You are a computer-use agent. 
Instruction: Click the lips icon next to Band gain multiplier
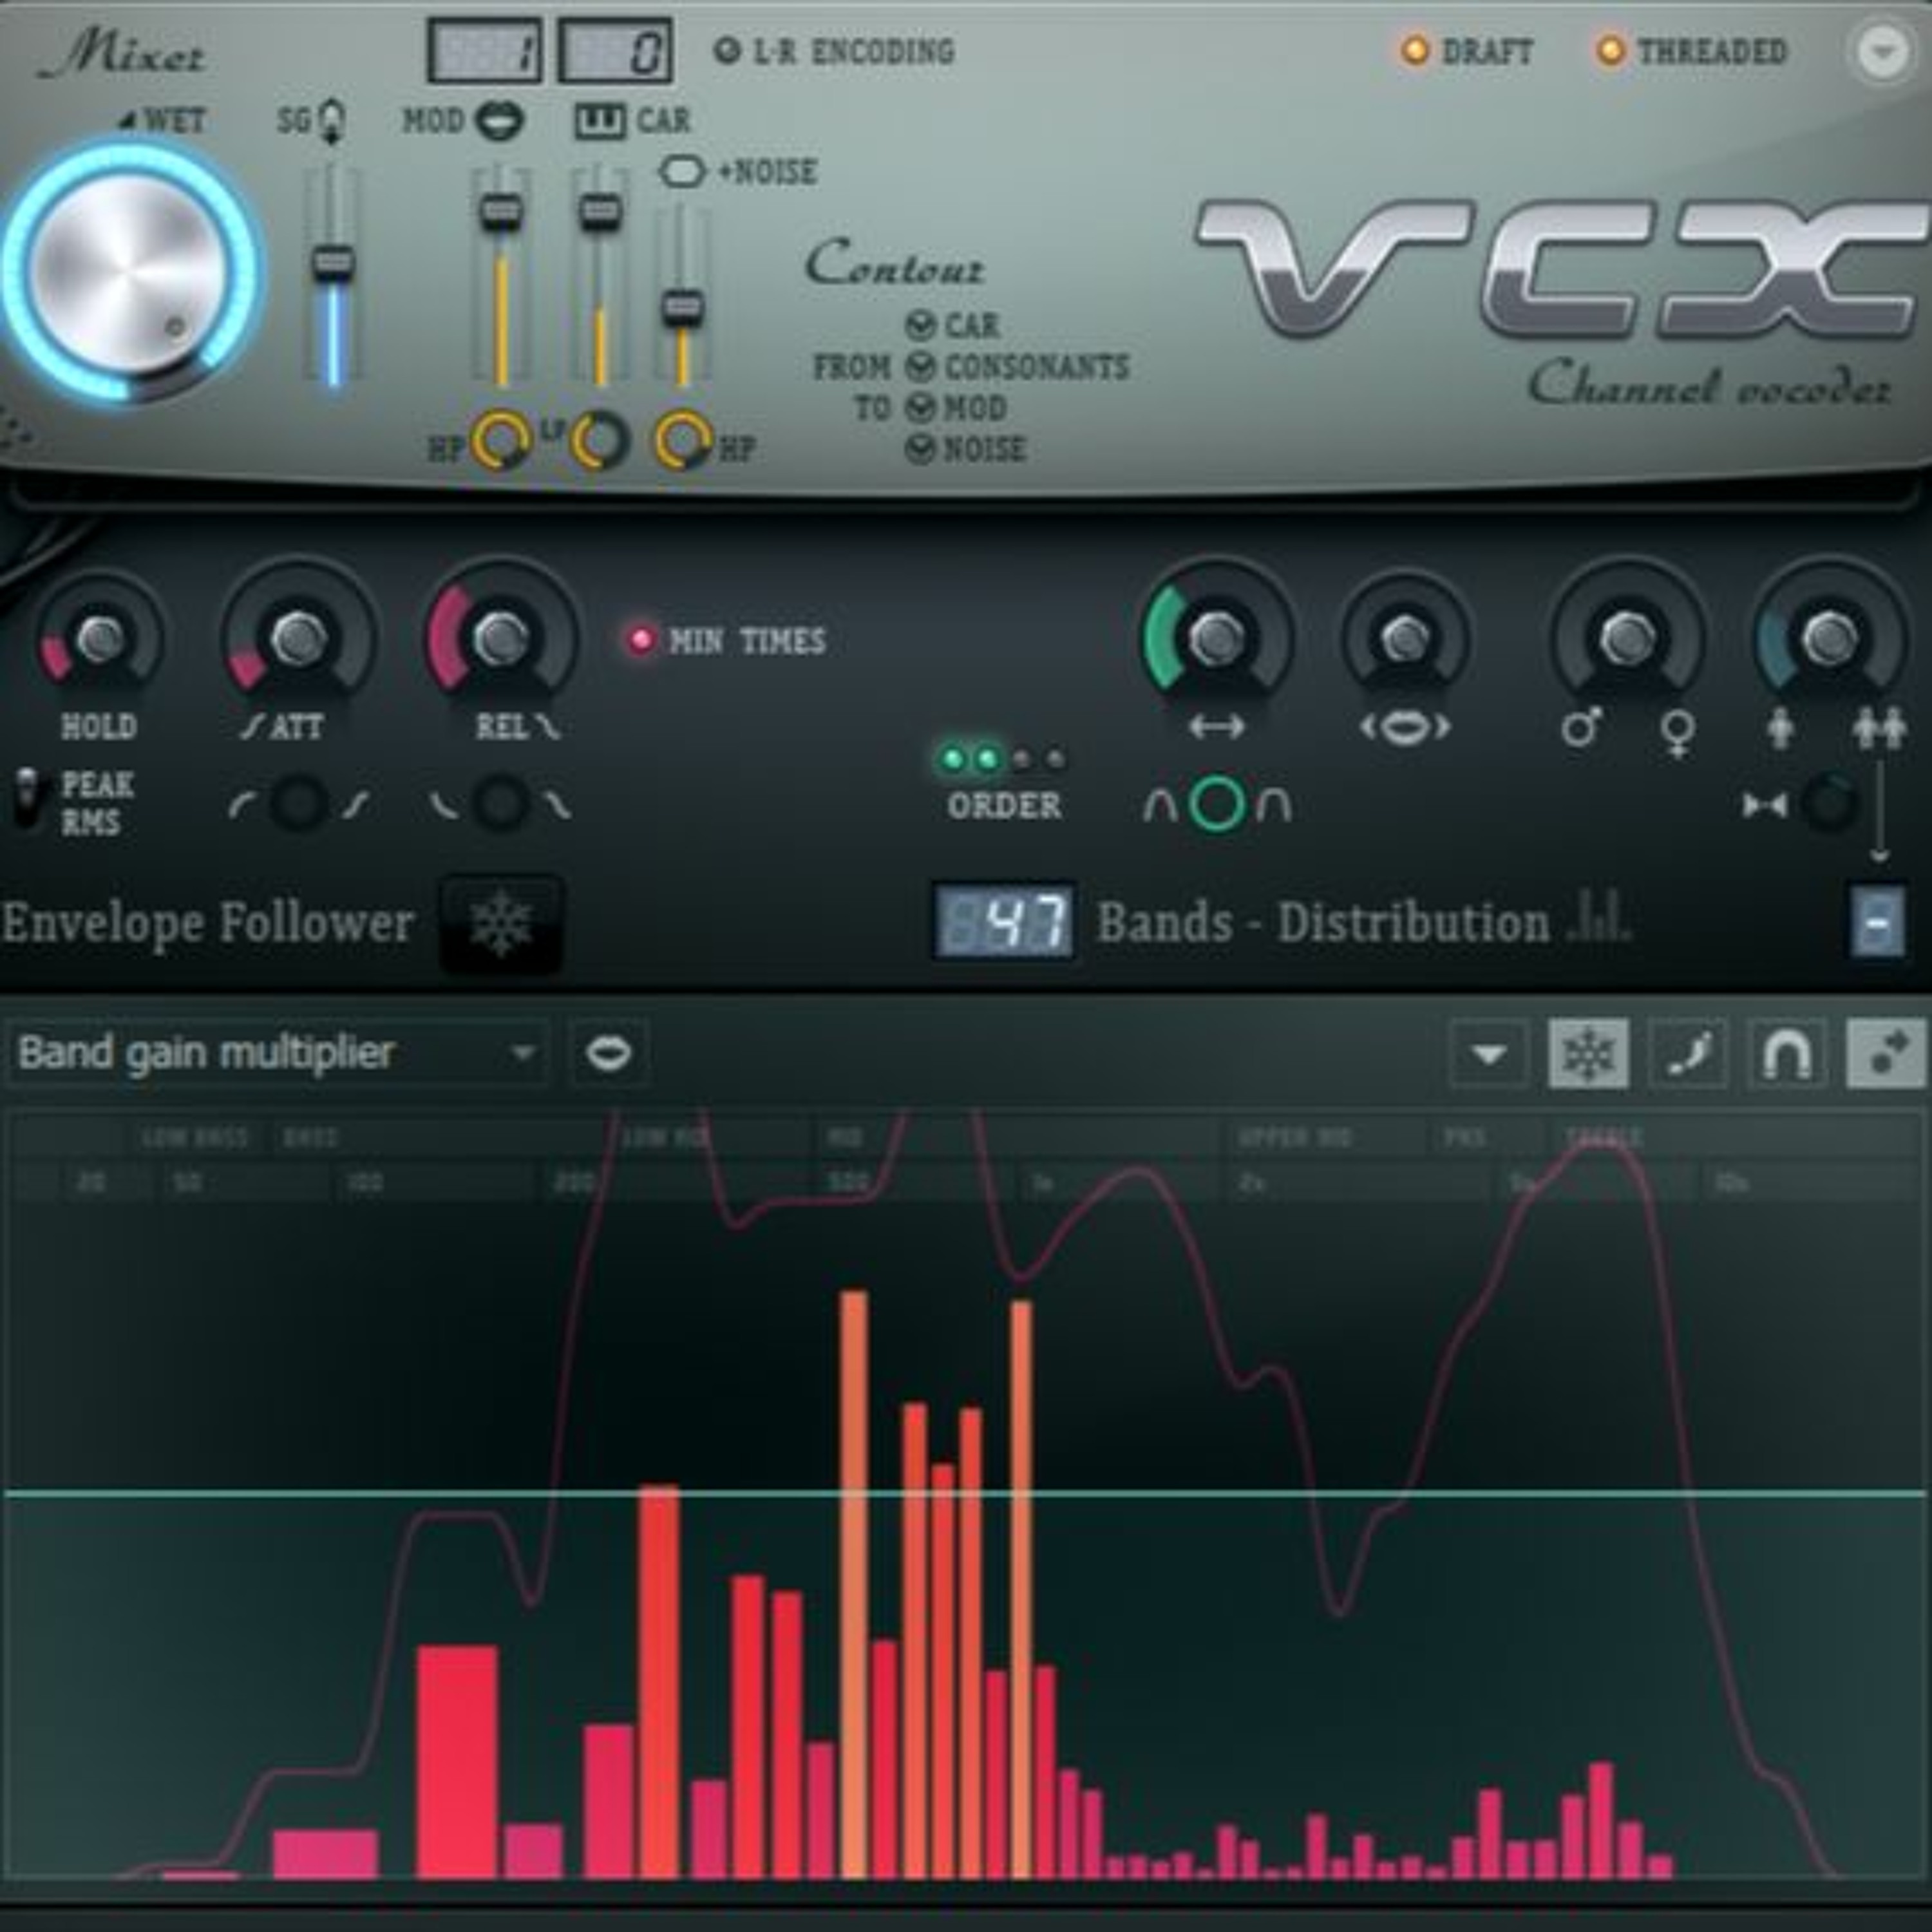609,1053
